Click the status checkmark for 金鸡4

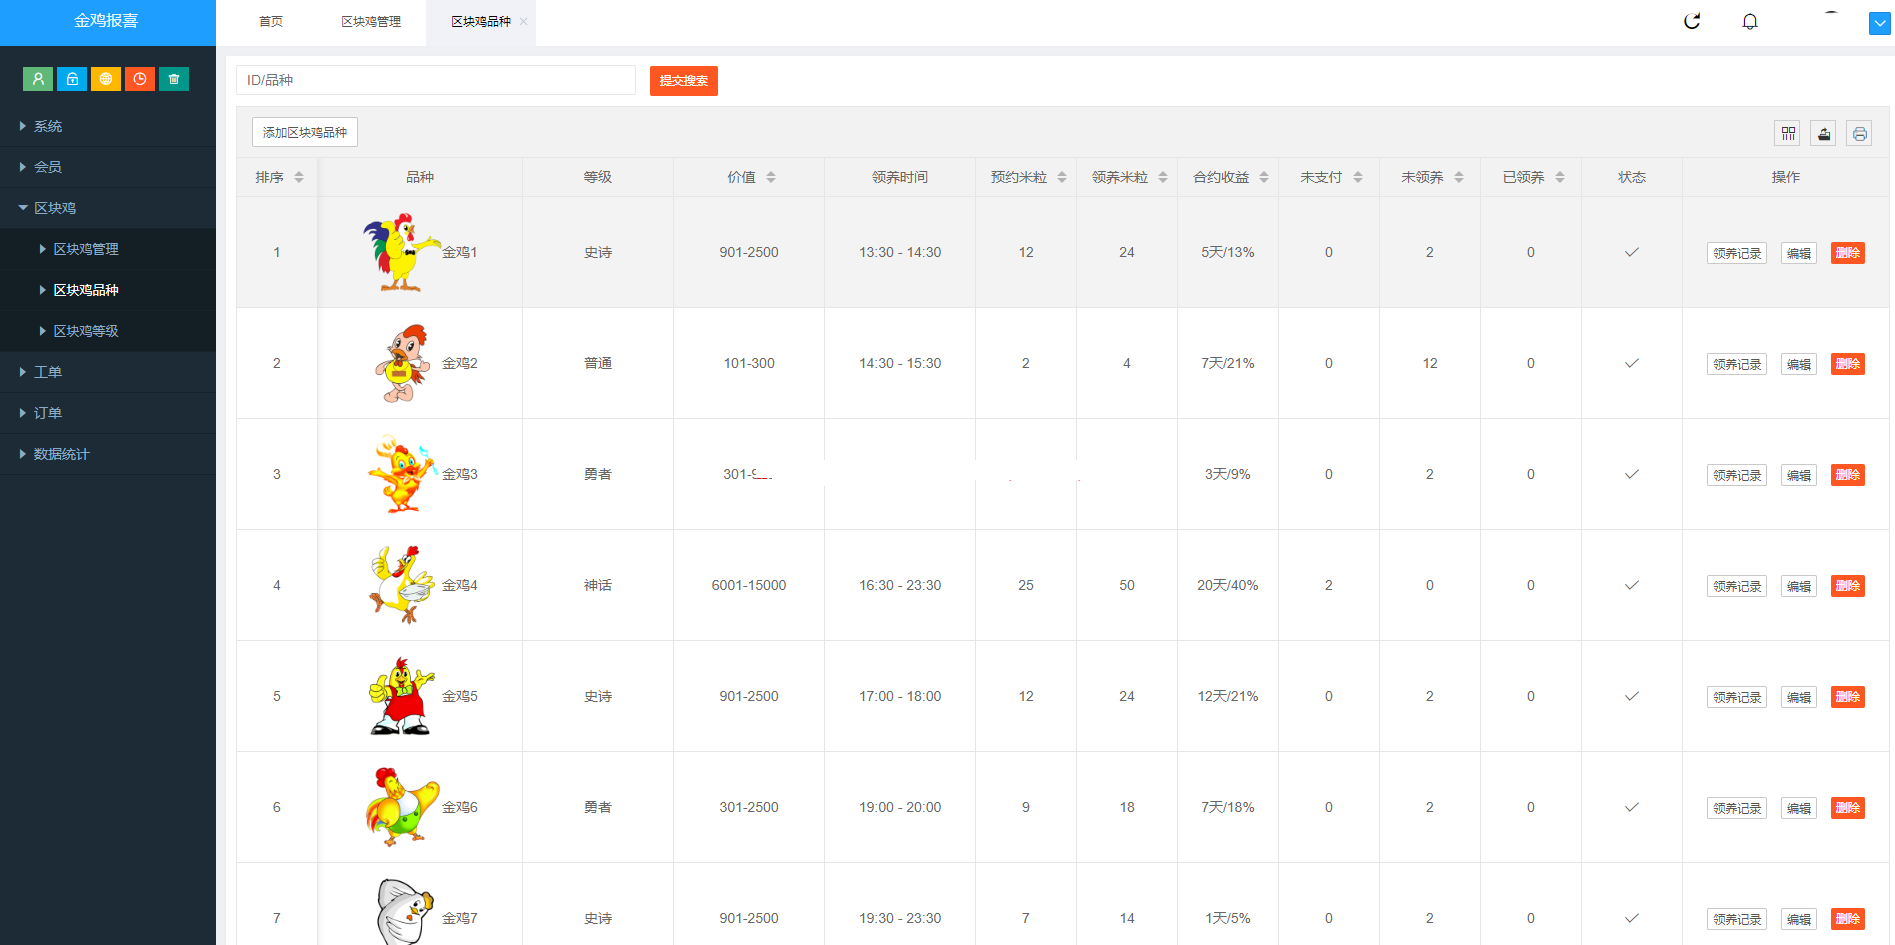click(x=1631, y=585)
